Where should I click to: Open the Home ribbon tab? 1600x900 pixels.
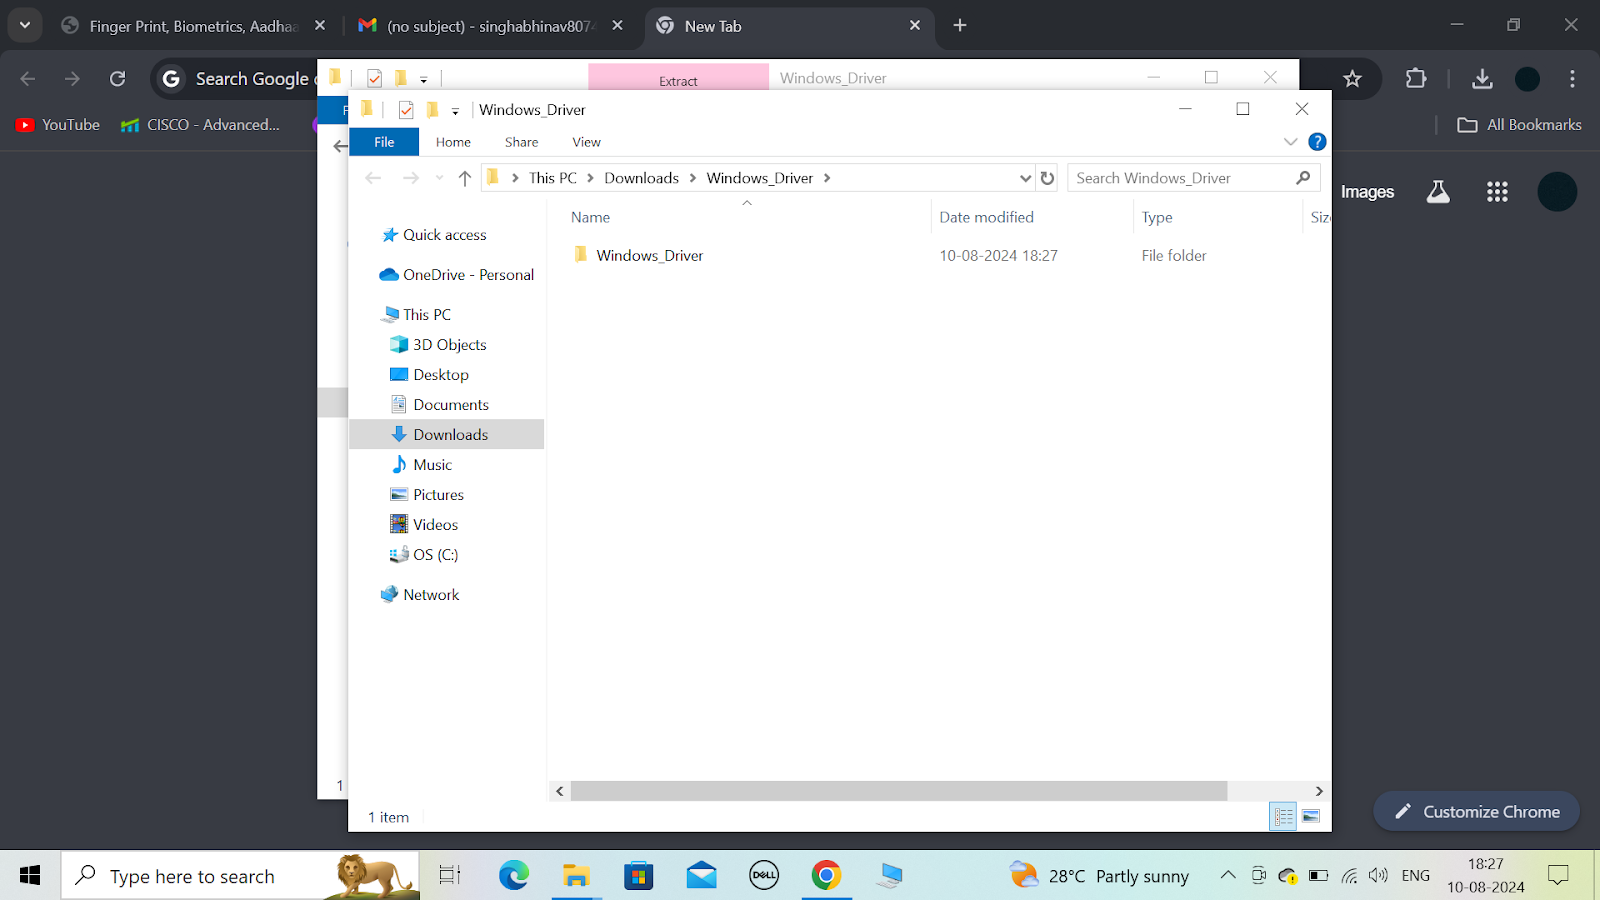pyautogui.click(x=453, y=142)
